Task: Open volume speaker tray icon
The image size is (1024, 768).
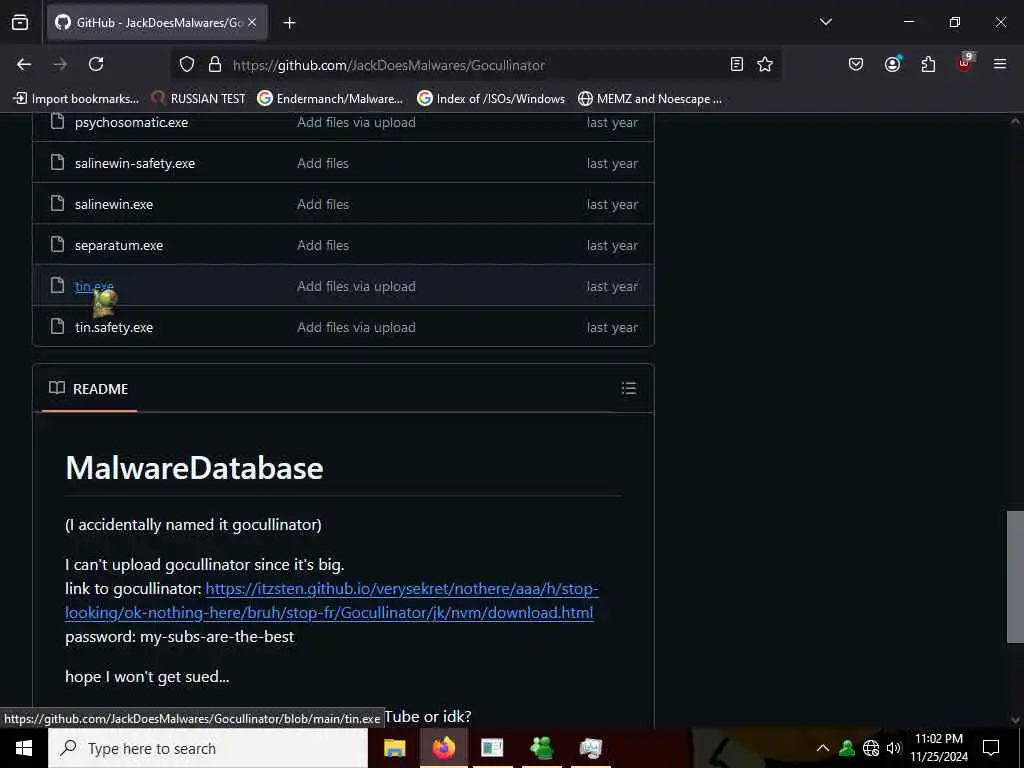Action: pyautogui.click(x=893, y=748)
